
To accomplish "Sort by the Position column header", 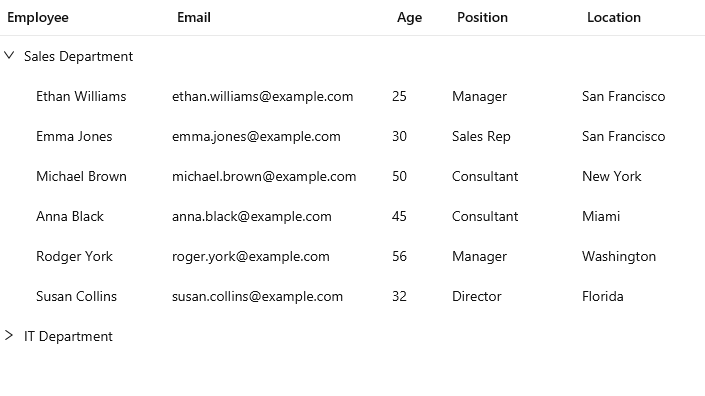I will coord(482,18).
